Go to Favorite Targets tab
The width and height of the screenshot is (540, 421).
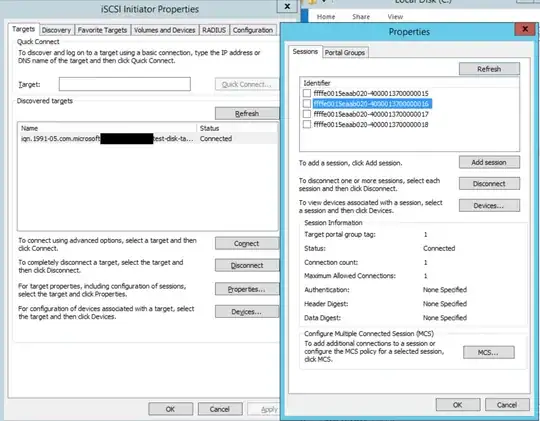(102, 30)
